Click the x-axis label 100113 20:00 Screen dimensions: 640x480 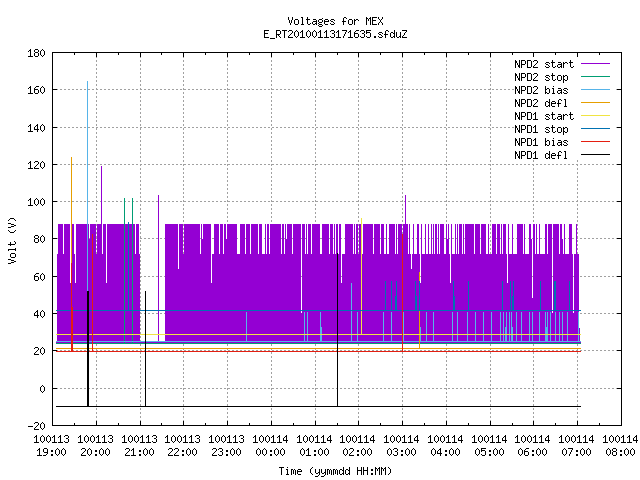tap(96, 446)
